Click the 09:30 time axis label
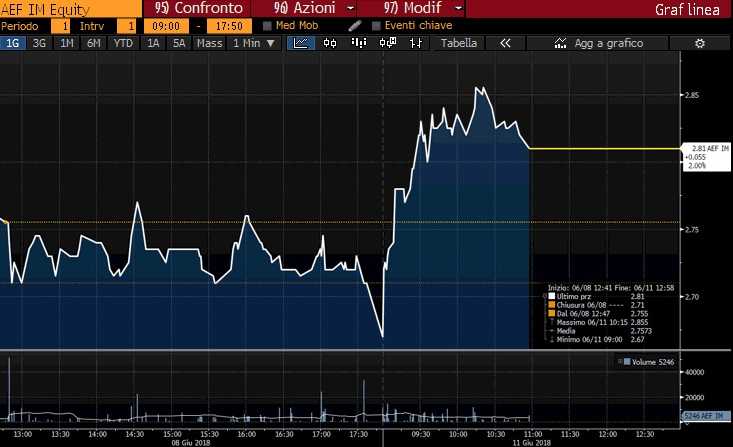This screenshot has width=733, height=447. click(421, 434)
